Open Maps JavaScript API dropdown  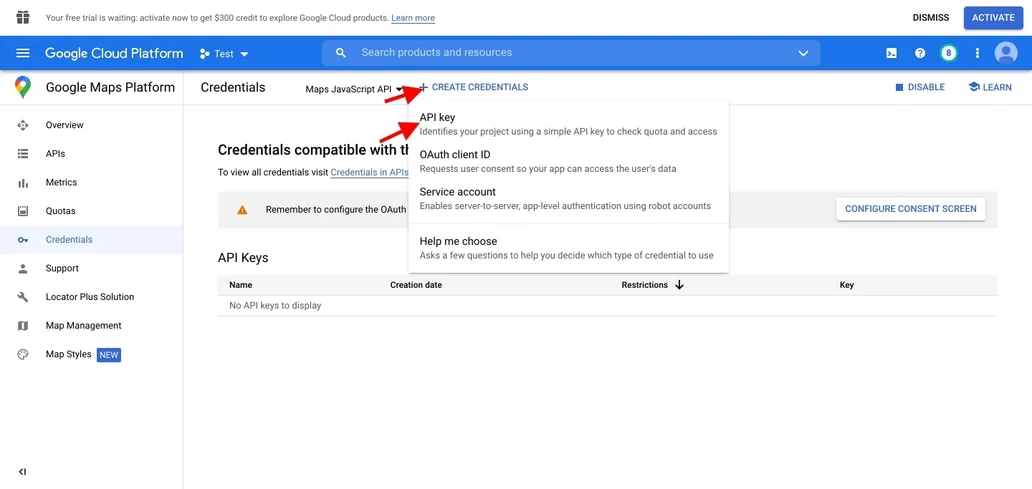tap(353, 89)
